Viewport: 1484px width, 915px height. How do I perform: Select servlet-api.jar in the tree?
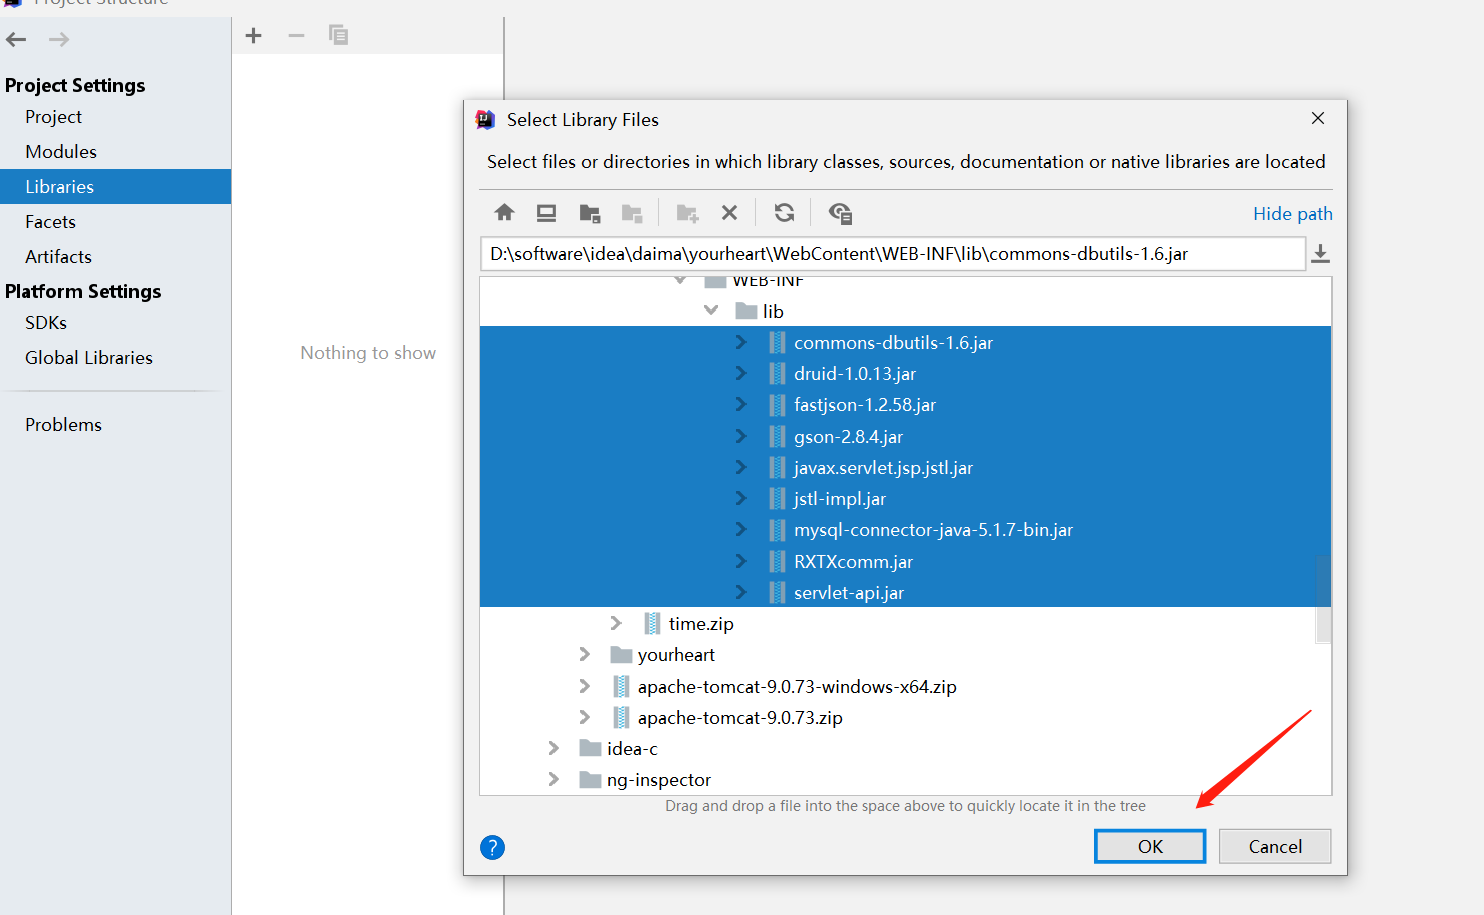click(x=905, y=593)
